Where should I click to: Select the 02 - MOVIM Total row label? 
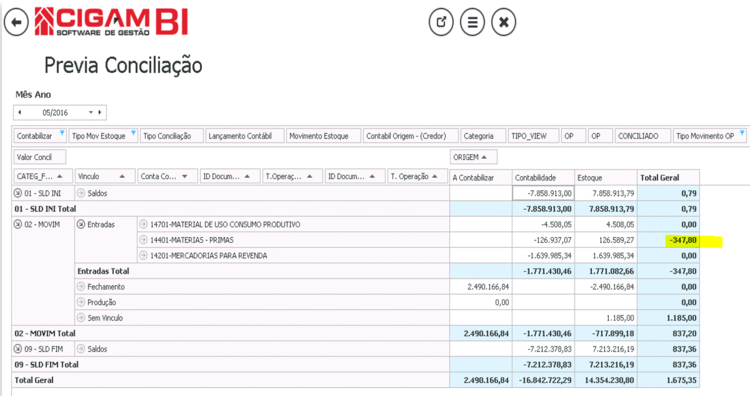point(45,333)
